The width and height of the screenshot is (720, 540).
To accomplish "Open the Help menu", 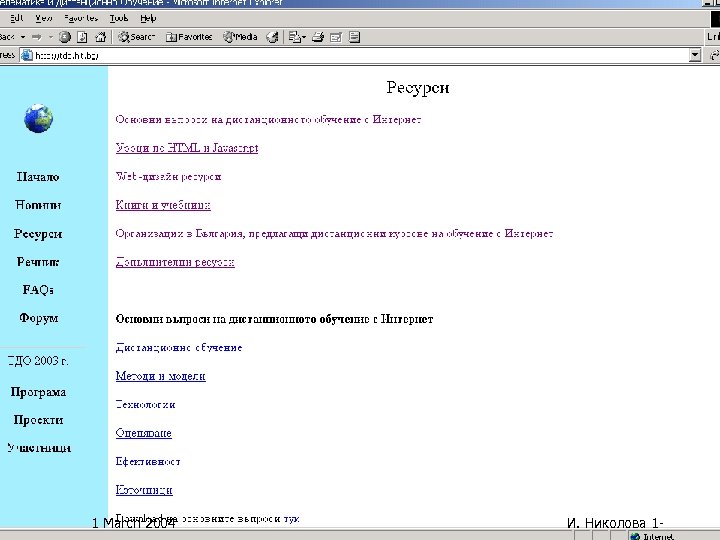I will (x=148, y=18).
